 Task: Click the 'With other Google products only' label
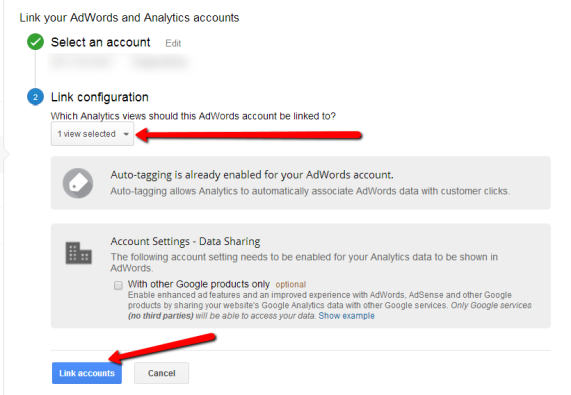pyautogui.click(x=198, y=284)
